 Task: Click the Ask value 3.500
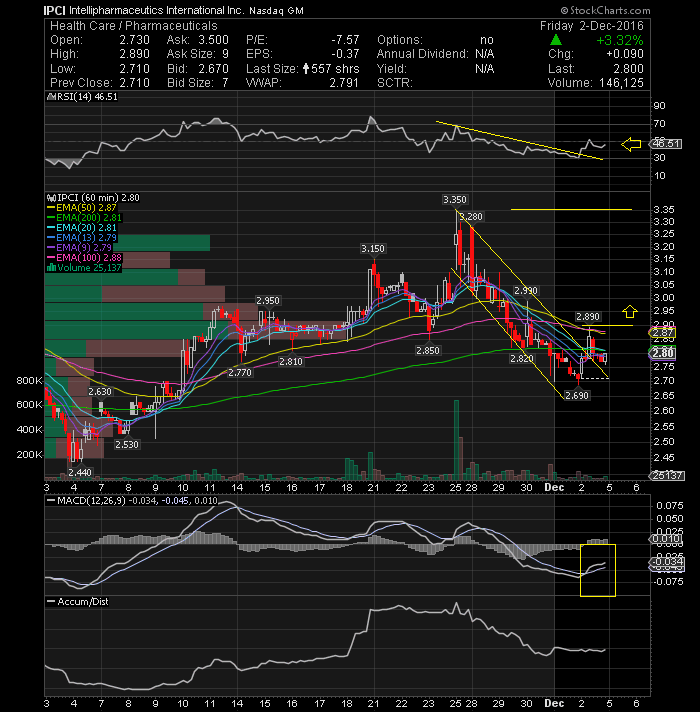[213, 40]
